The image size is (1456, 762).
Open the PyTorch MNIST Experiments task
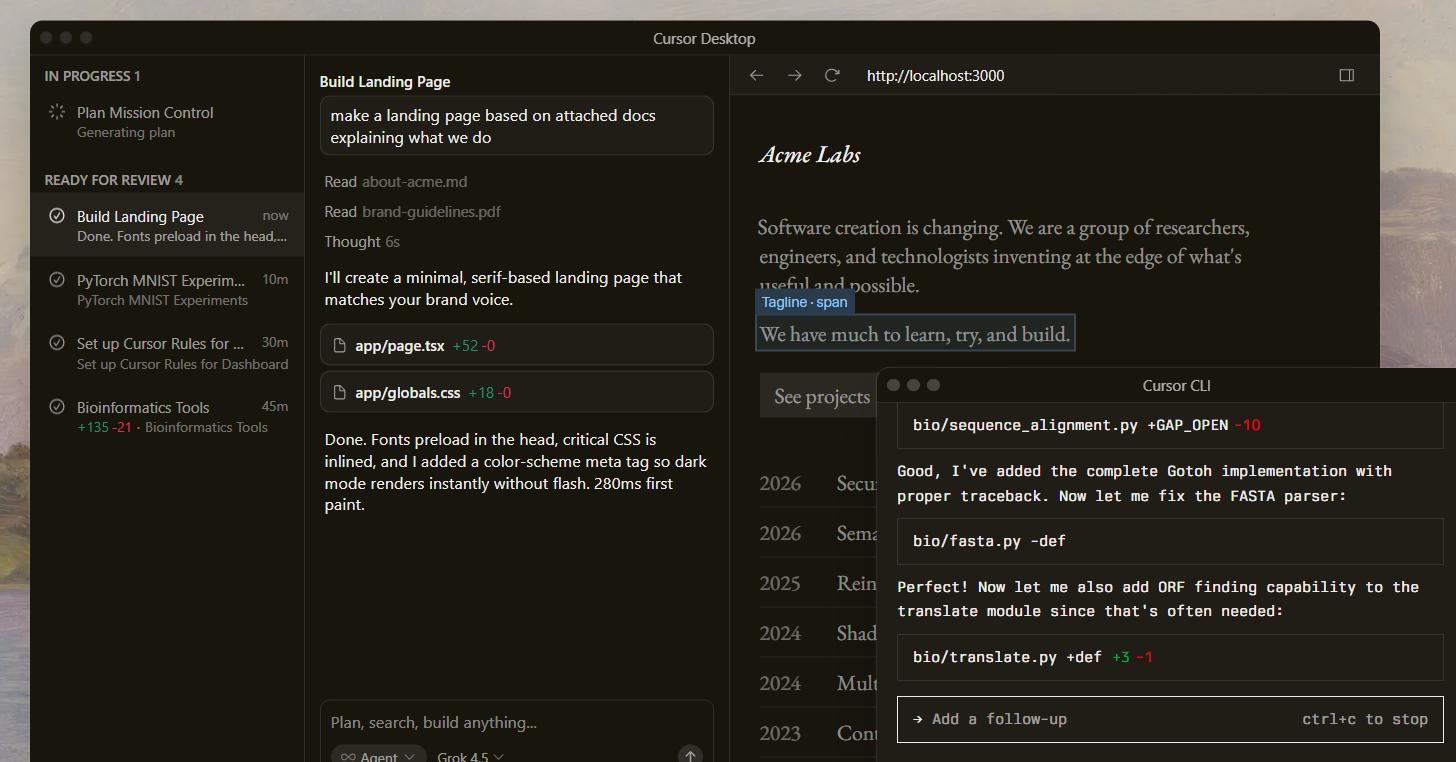coord(167,290)
